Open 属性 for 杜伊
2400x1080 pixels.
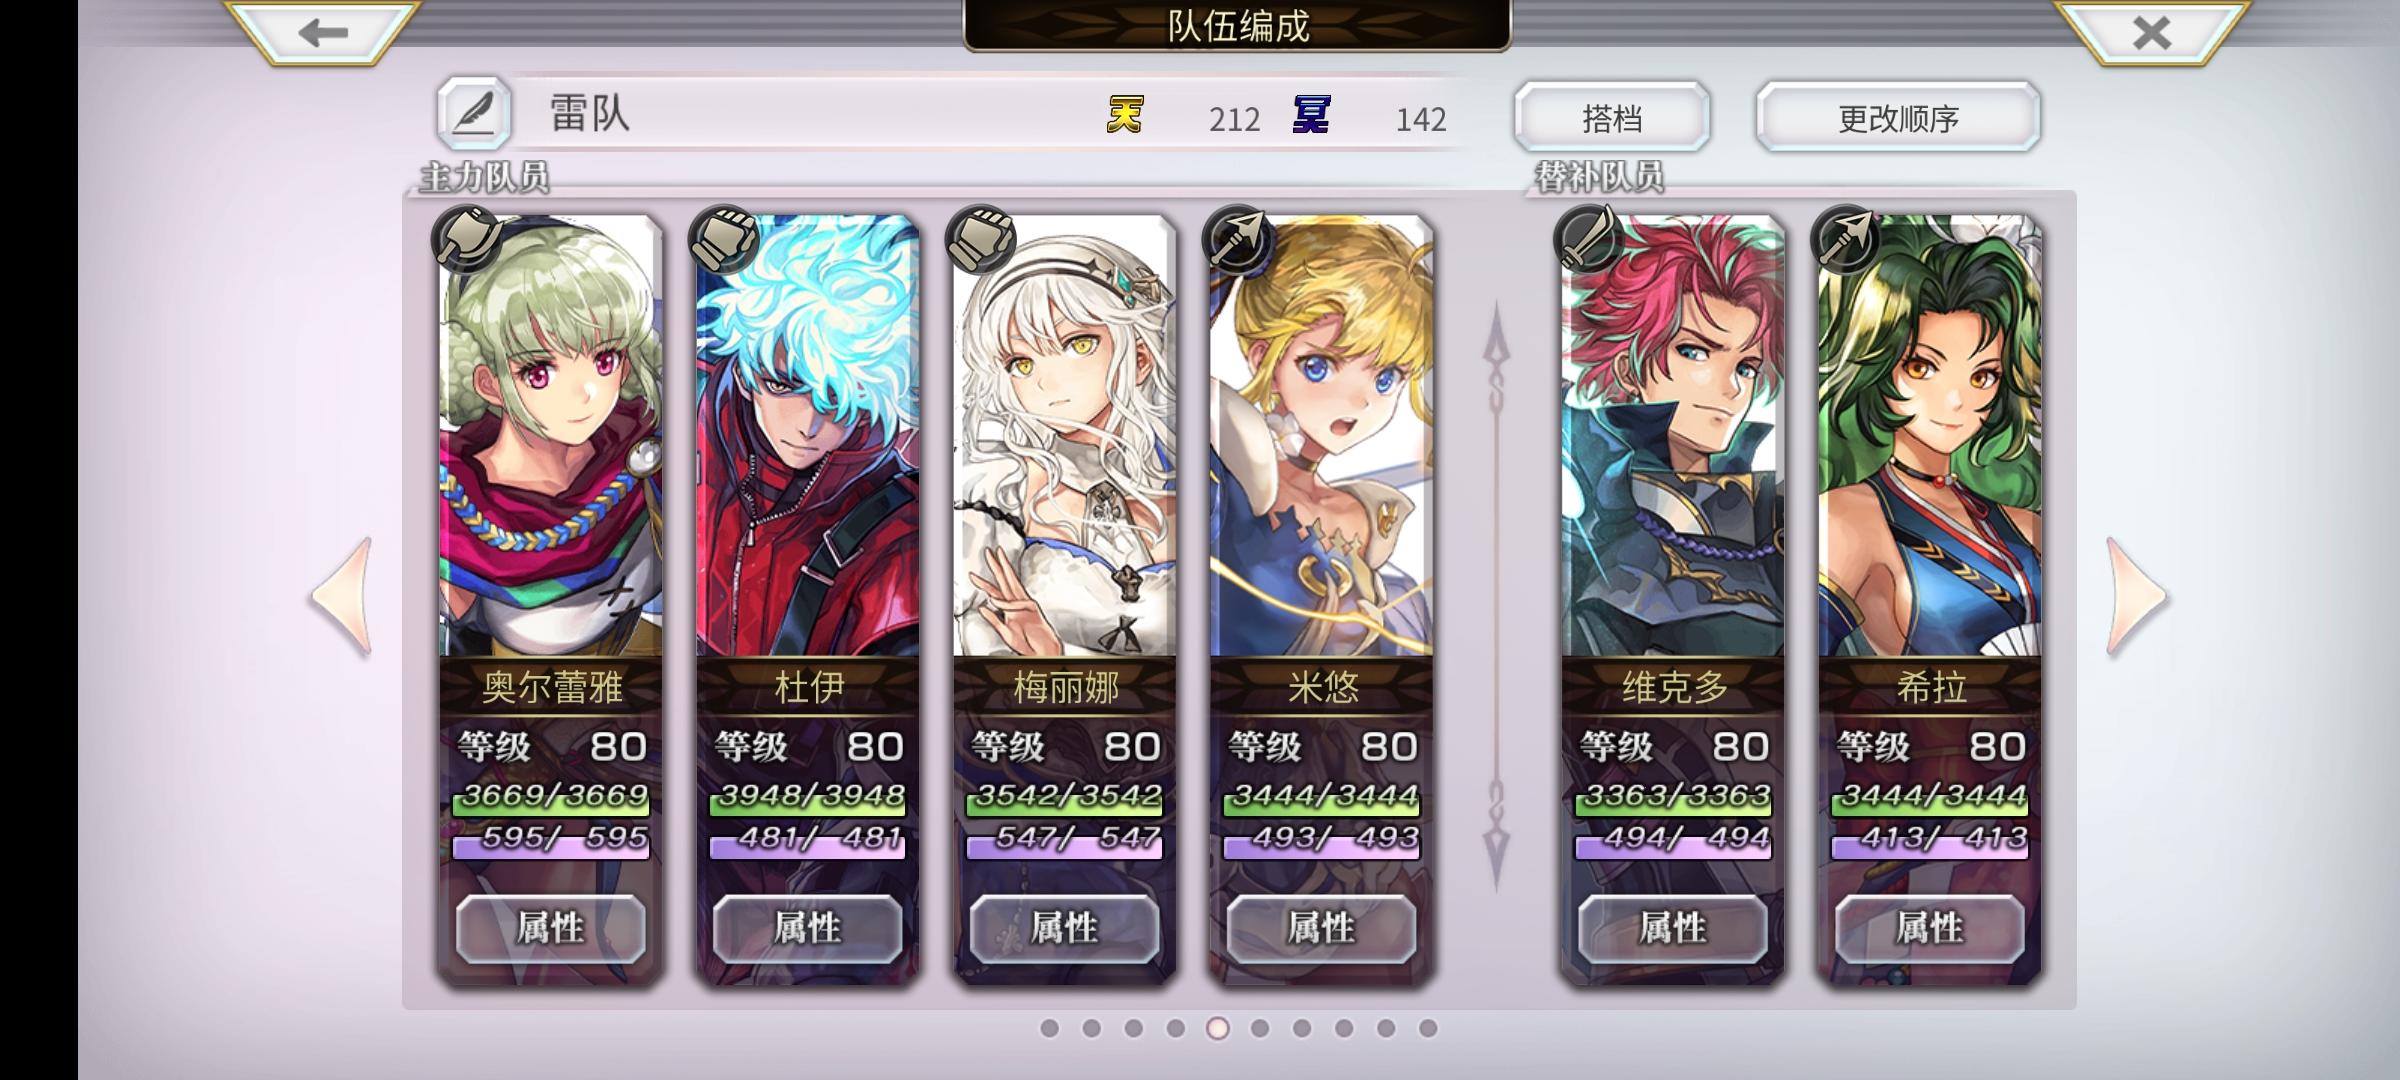click(807, 928)
